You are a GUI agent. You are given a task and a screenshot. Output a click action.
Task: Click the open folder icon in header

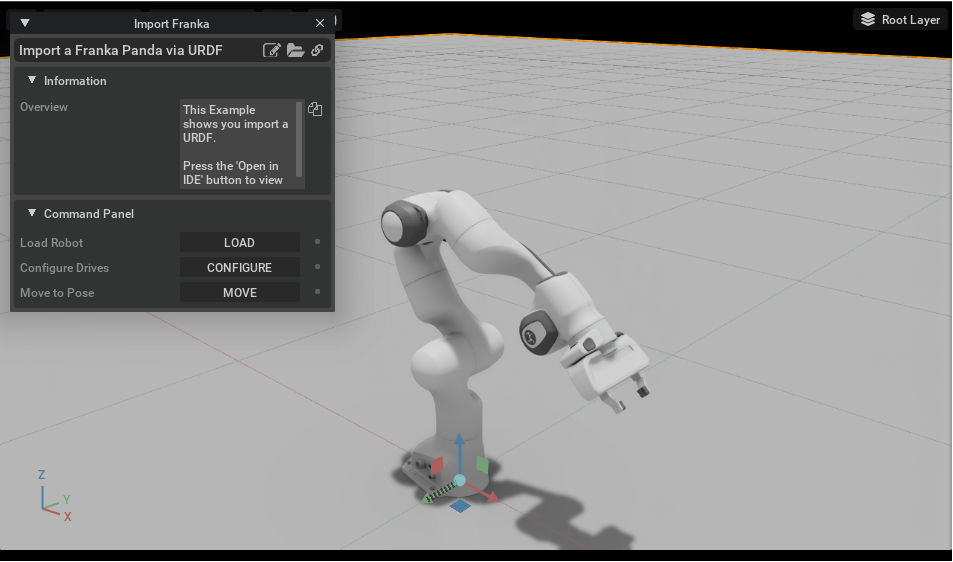click(x=295, y=50)
